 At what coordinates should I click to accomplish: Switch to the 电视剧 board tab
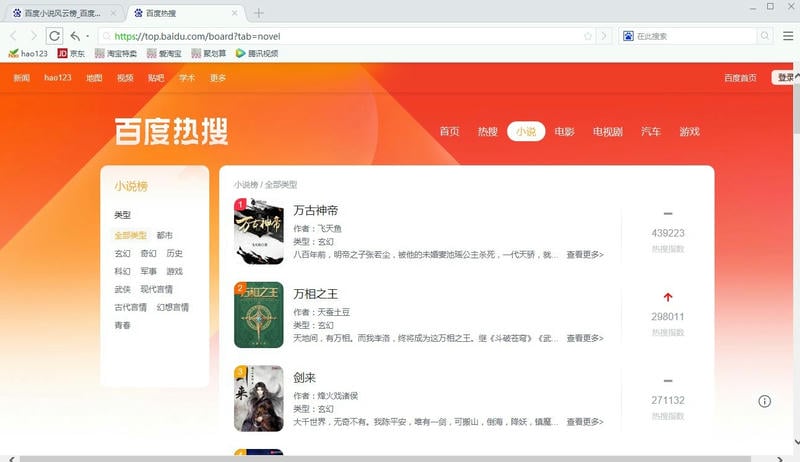point(608,132)
